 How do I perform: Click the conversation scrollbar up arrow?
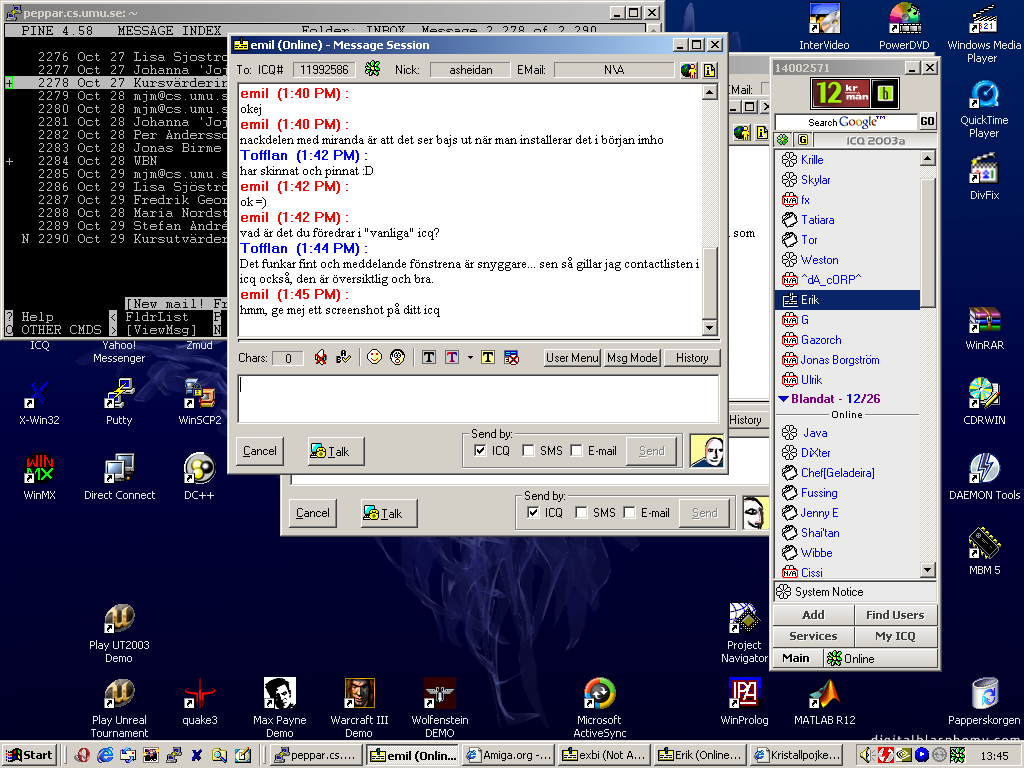click(710, 92)
